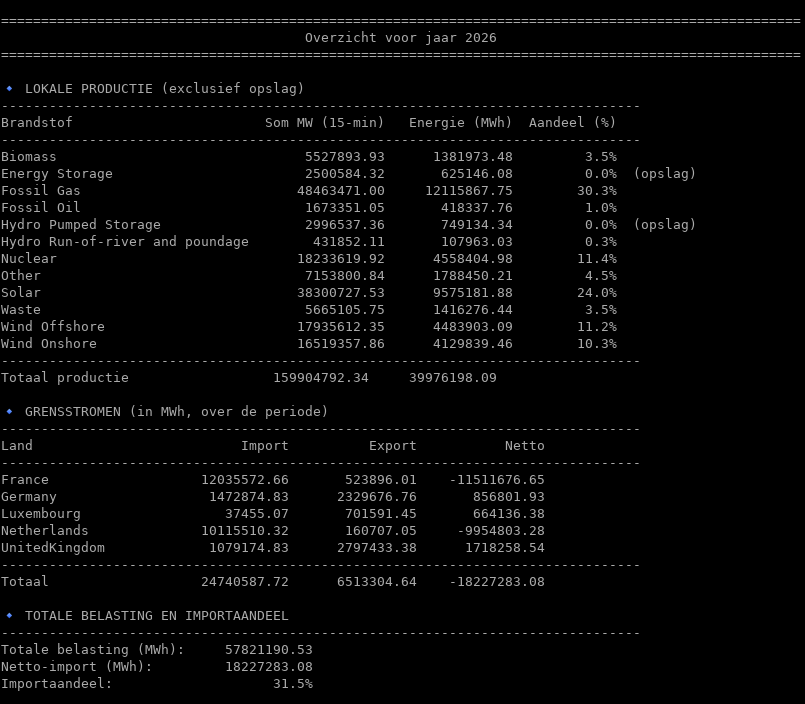Select the "Germany" row label

[x=29, y=497]
